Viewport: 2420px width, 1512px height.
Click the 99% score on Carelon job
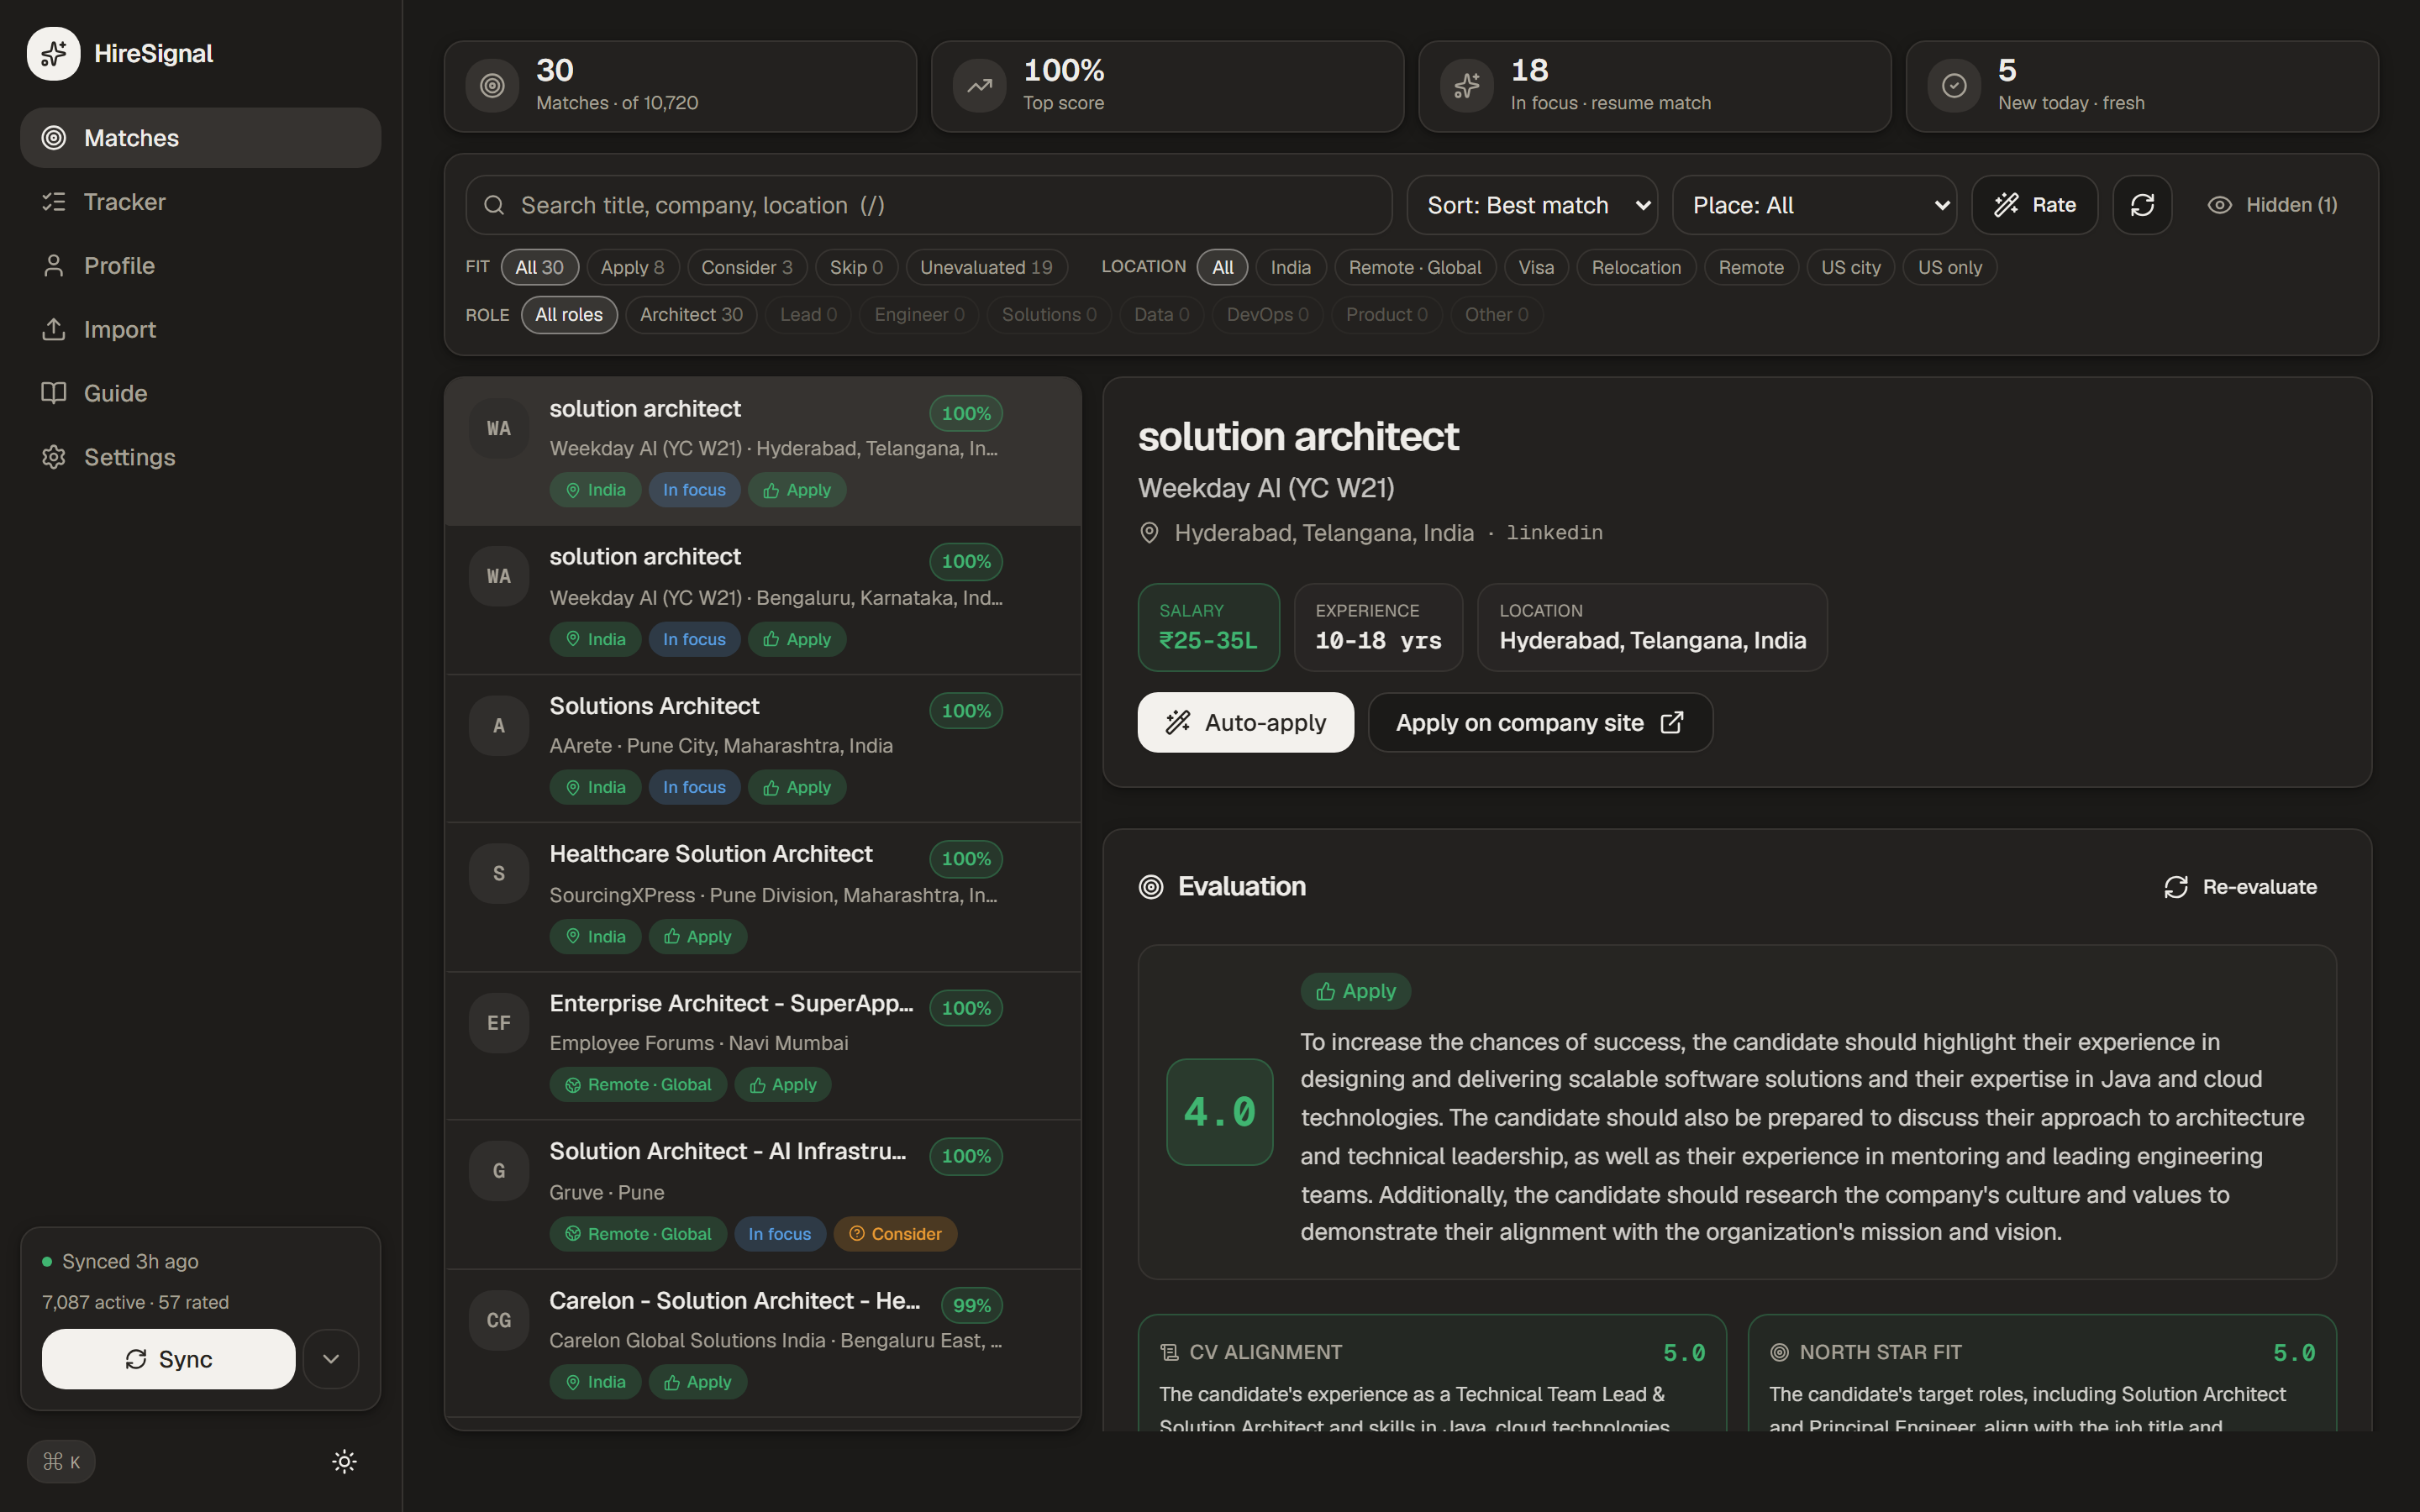[x=971, y=1305]
